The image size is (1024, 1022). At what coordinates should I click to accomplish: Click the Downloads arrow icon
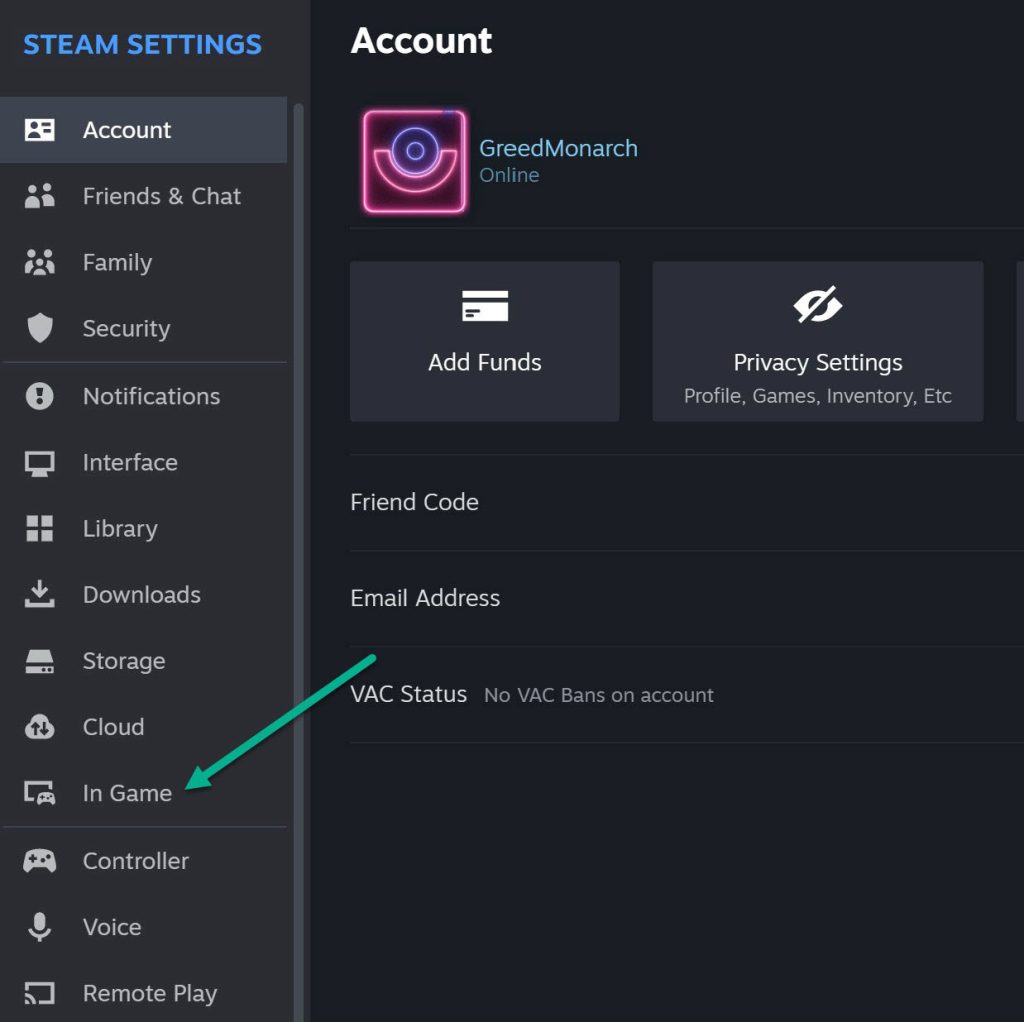[40, 594]
